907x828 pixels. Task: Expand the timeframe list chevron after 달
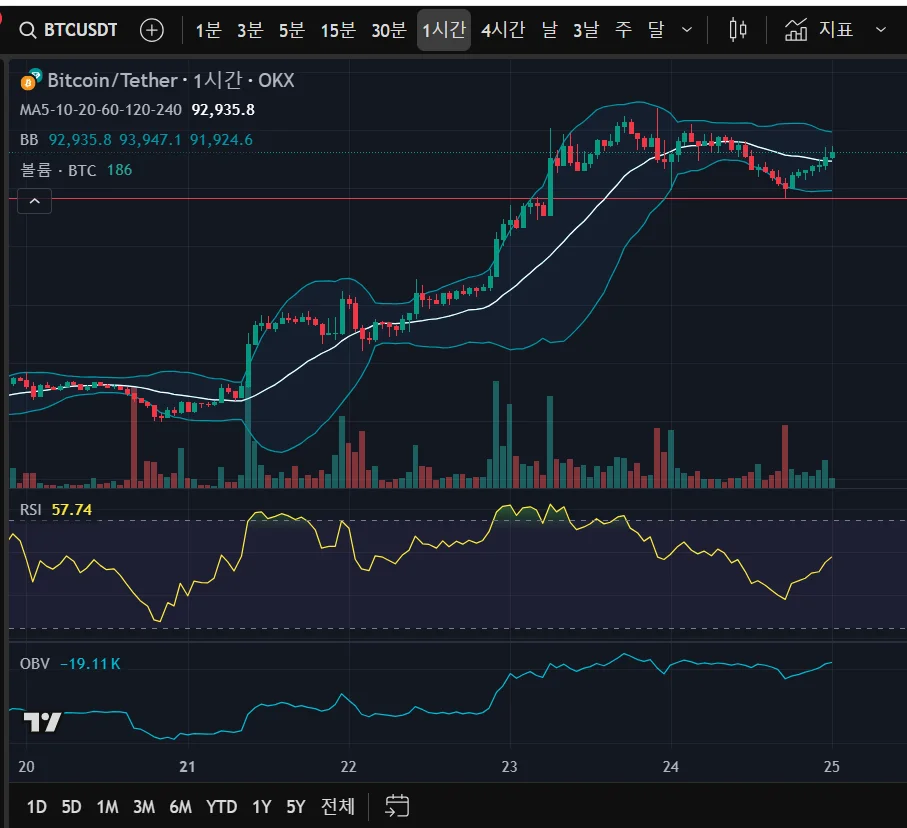[687, 30]
